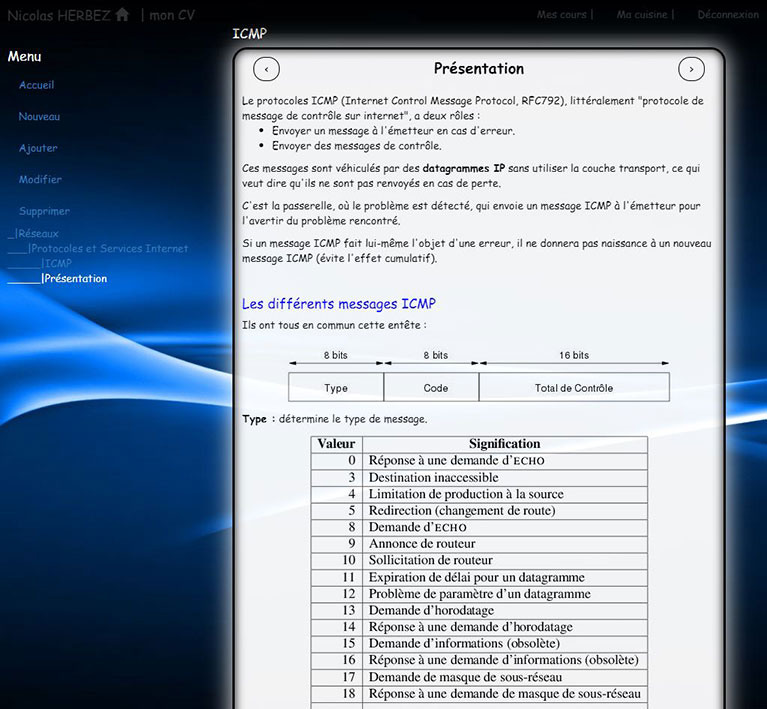Screen dimensions: 767x709
Task: Click the home icon next to Nicolas HERBEZ
Action: tap(122, 15)
